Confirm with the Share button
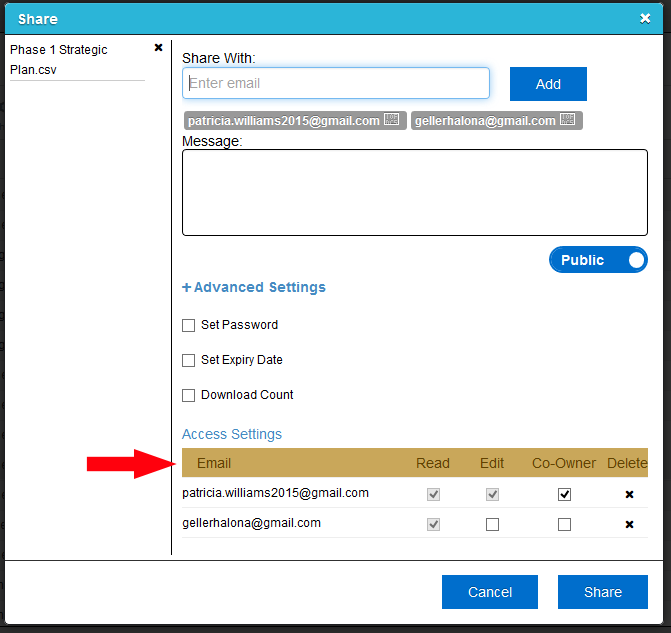The width and height of the screenshot is (671, 633). point(602,592)
